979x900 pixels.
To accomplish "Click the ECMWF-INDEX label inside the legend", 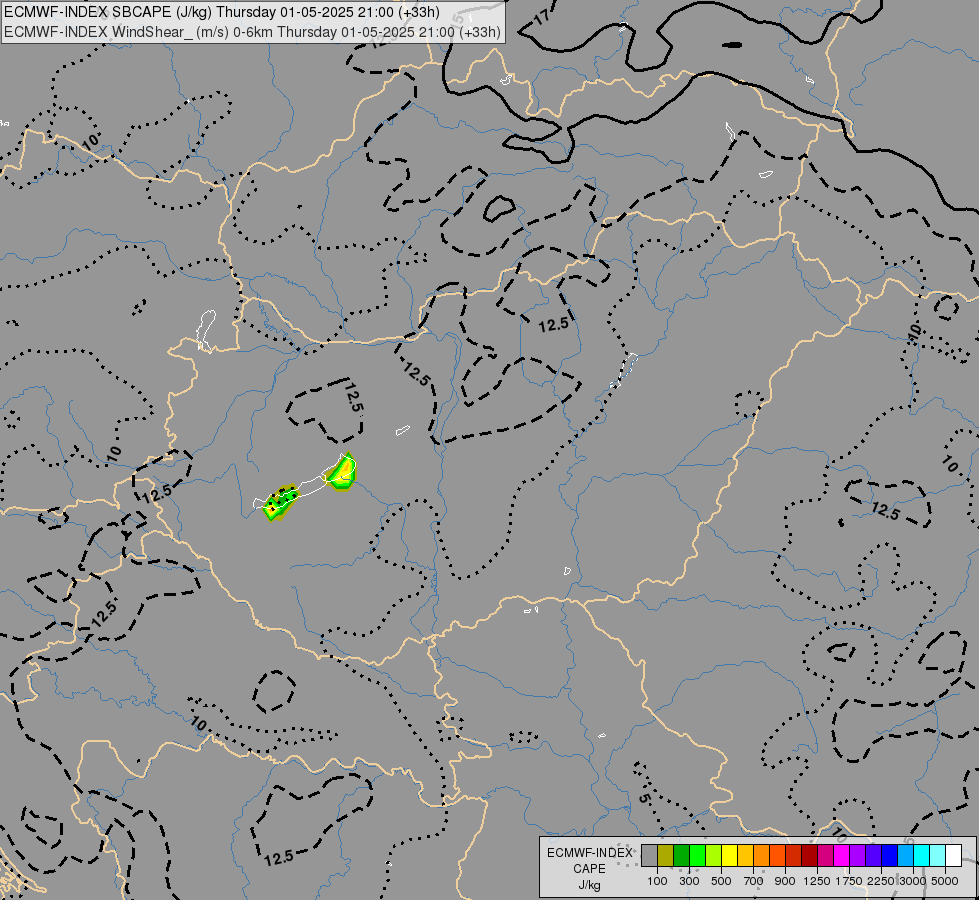I will click(x=589, y=853).
